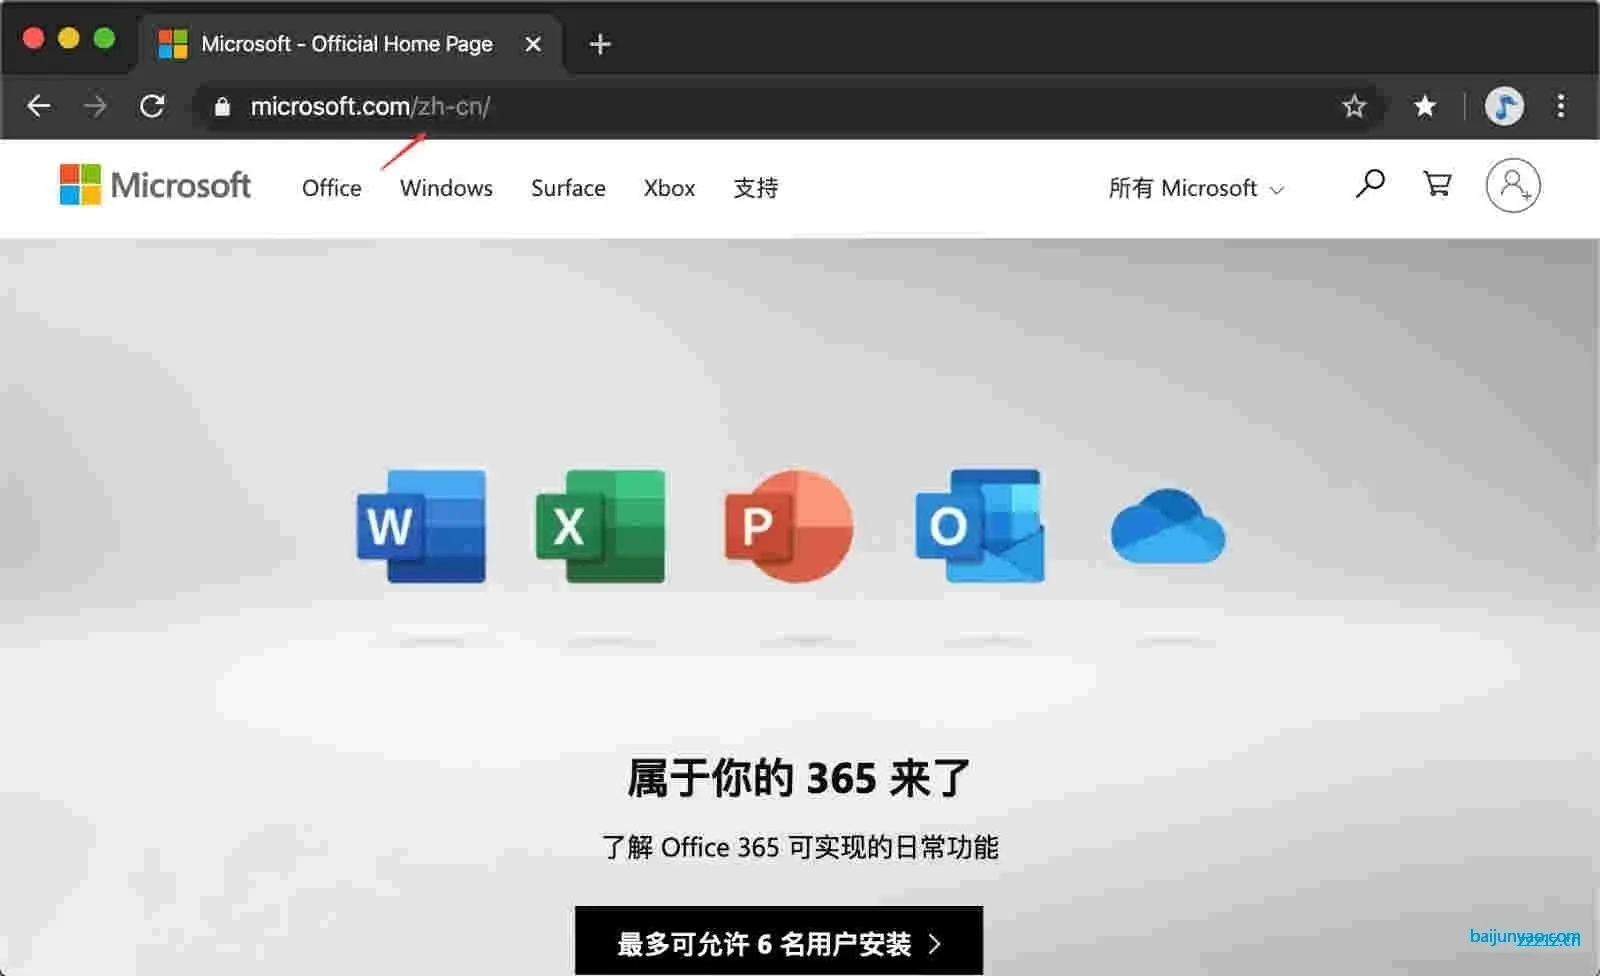Select the Microsoft - Official Home Page tab
1600x976 pixels.
[x=350, y=44]
